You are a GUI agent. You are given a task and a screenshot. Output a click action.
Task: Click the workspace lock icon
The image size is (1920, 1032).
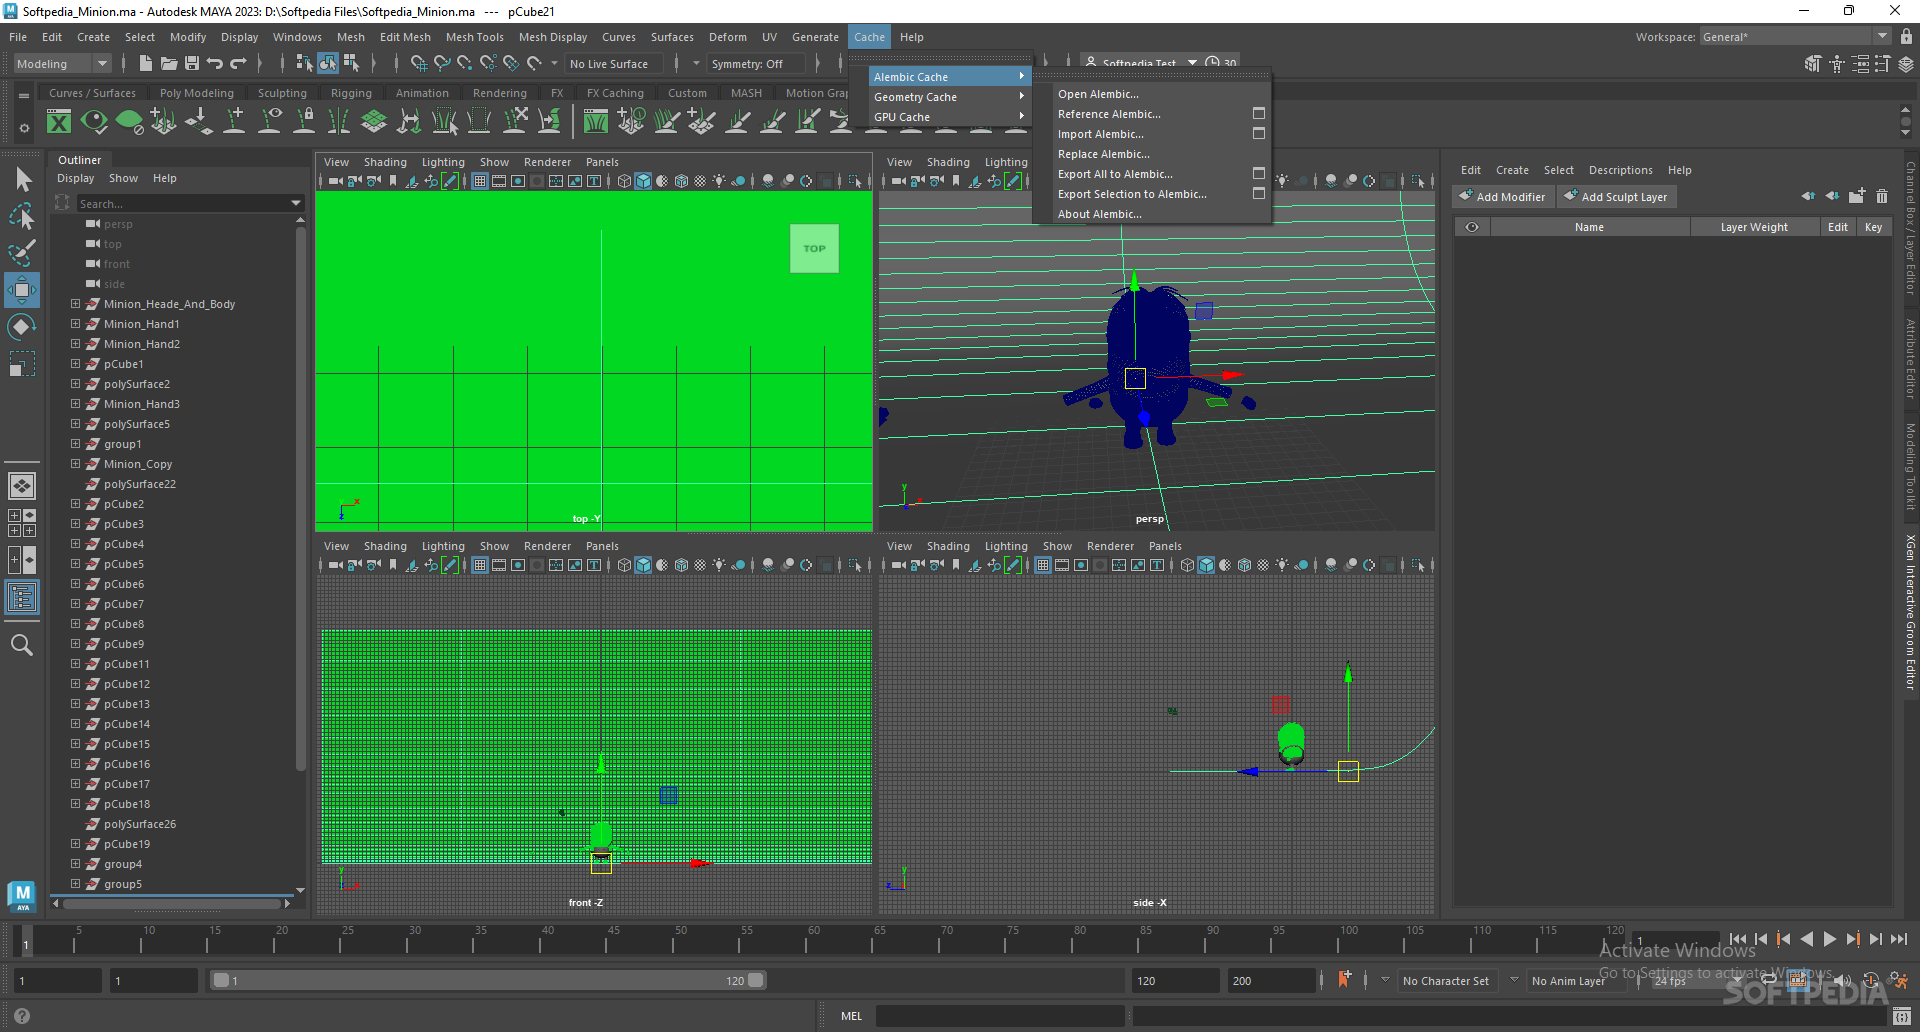[1906, 36]
